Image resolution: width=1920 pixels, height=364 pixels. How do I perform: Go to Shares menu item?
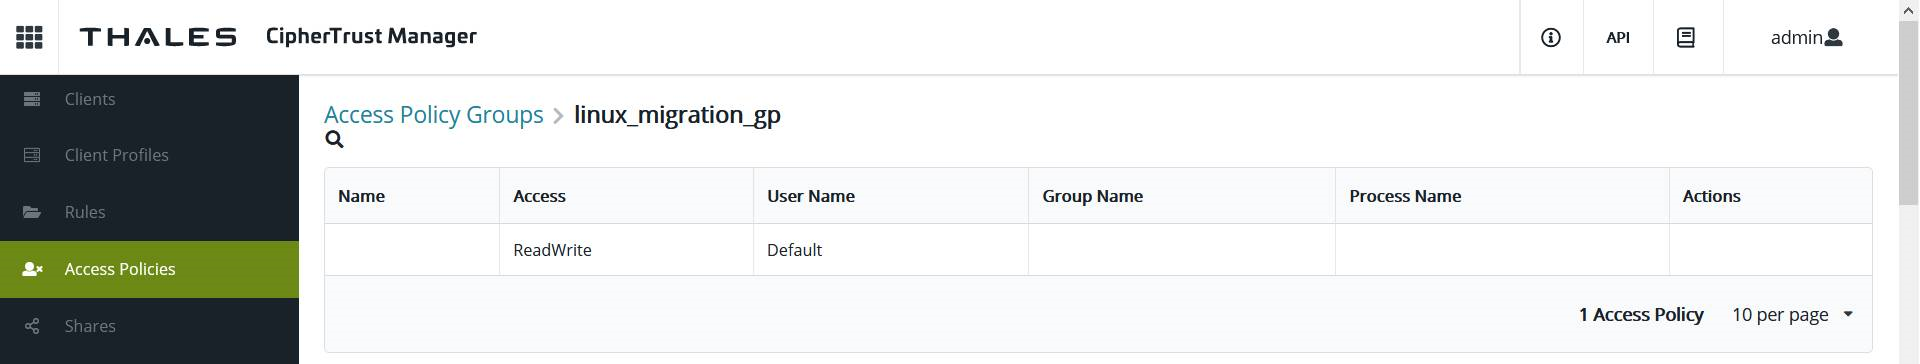coord(149,326)
